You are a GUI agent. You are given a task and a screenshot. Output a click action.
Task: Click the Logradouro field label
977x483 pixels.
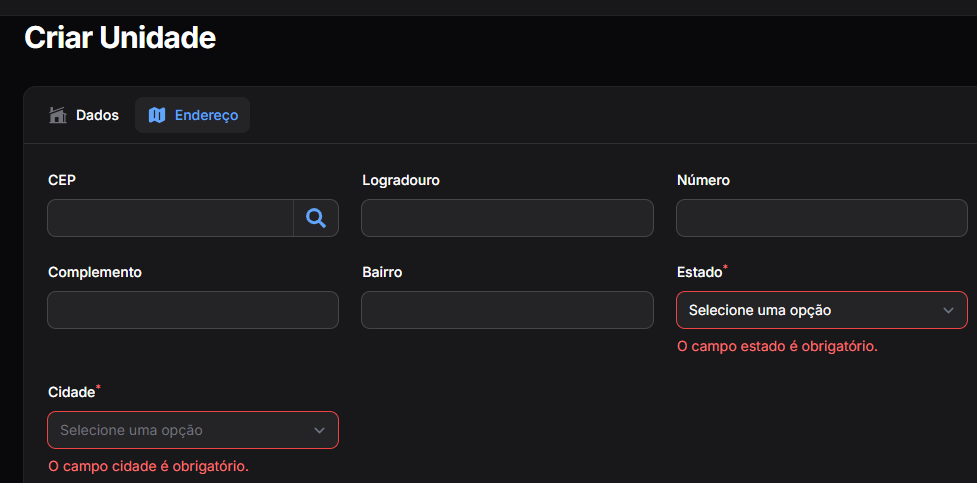401,180
